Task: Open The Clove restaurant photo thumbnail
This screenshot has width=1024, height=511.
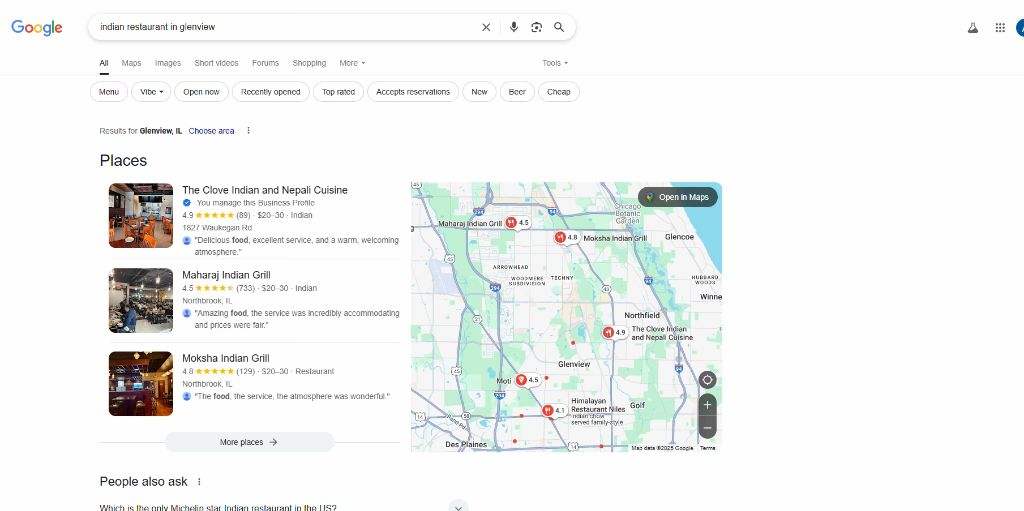Action: coord(140,215)
